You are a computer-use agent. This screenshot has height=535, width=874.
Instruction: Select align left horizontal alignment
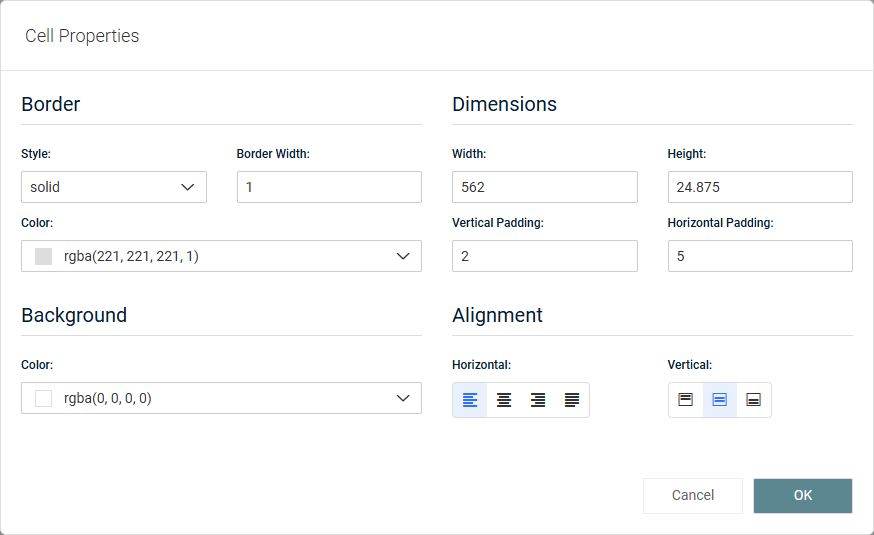470,400
